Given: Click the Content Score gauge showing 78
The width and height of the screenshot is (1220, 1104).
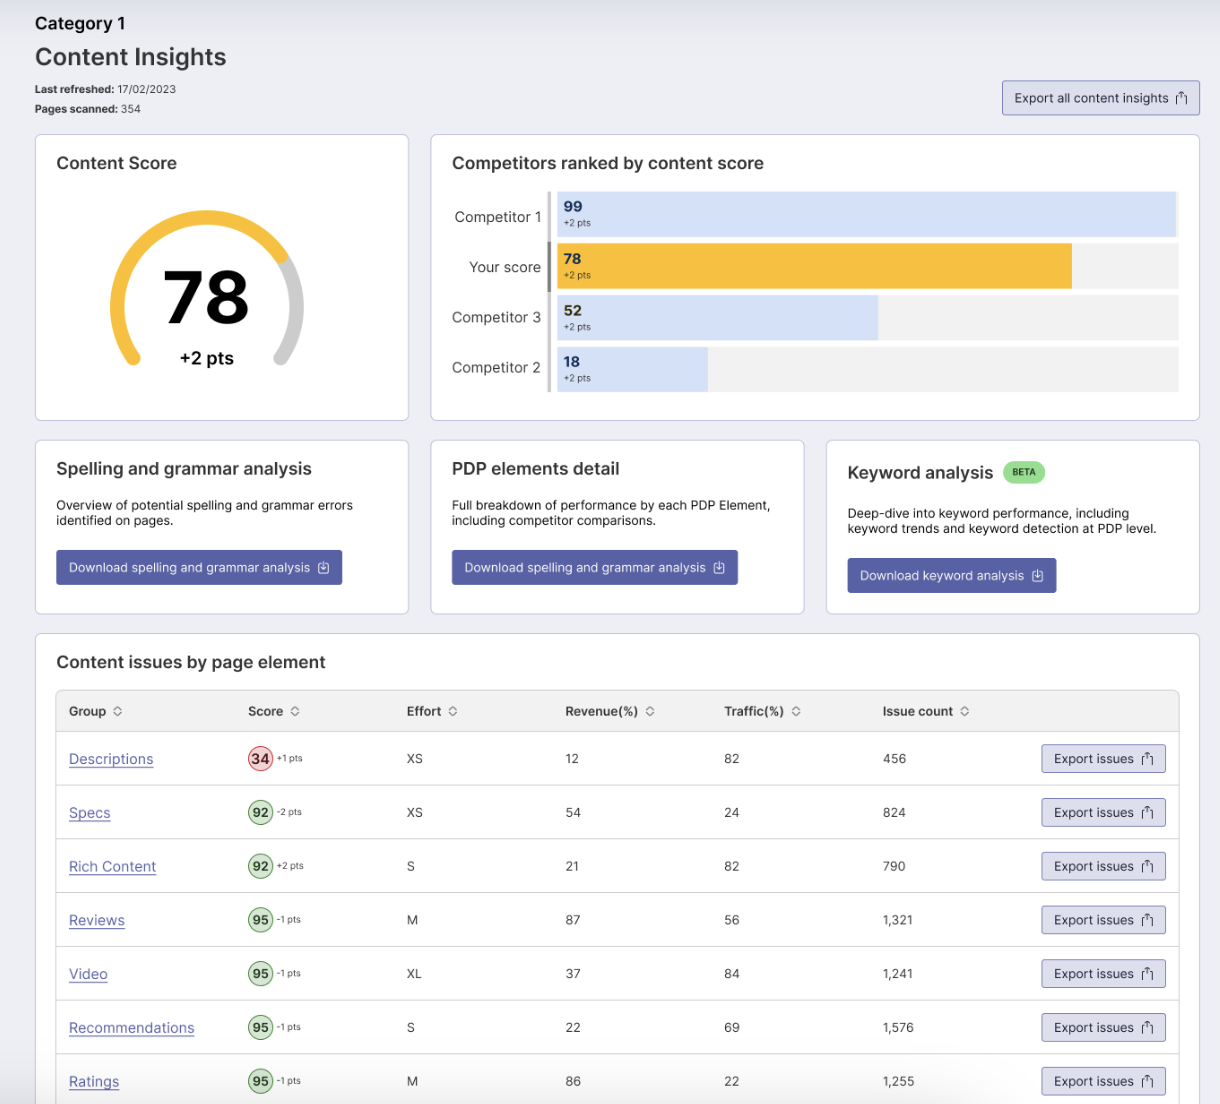Looking at the screenshot, I should 206,297.
